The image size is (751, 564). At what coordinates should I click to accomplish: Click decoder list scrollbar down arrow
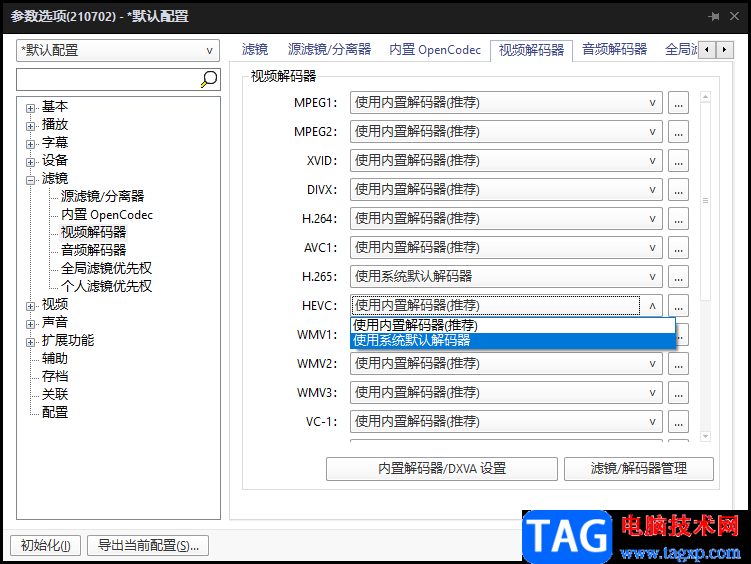coord(705,436)
